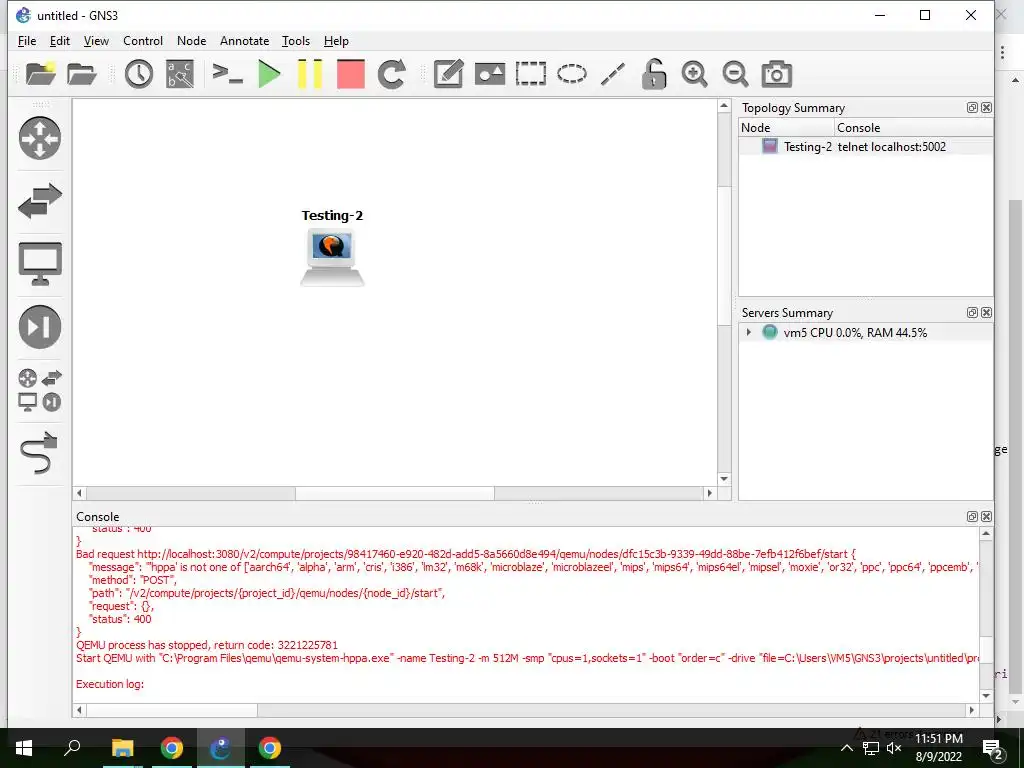Click canvas vertical scrollbar down arrow
Image resolution: width=1024 pixels, height=768 pixels.
click(x=724, y=479)
